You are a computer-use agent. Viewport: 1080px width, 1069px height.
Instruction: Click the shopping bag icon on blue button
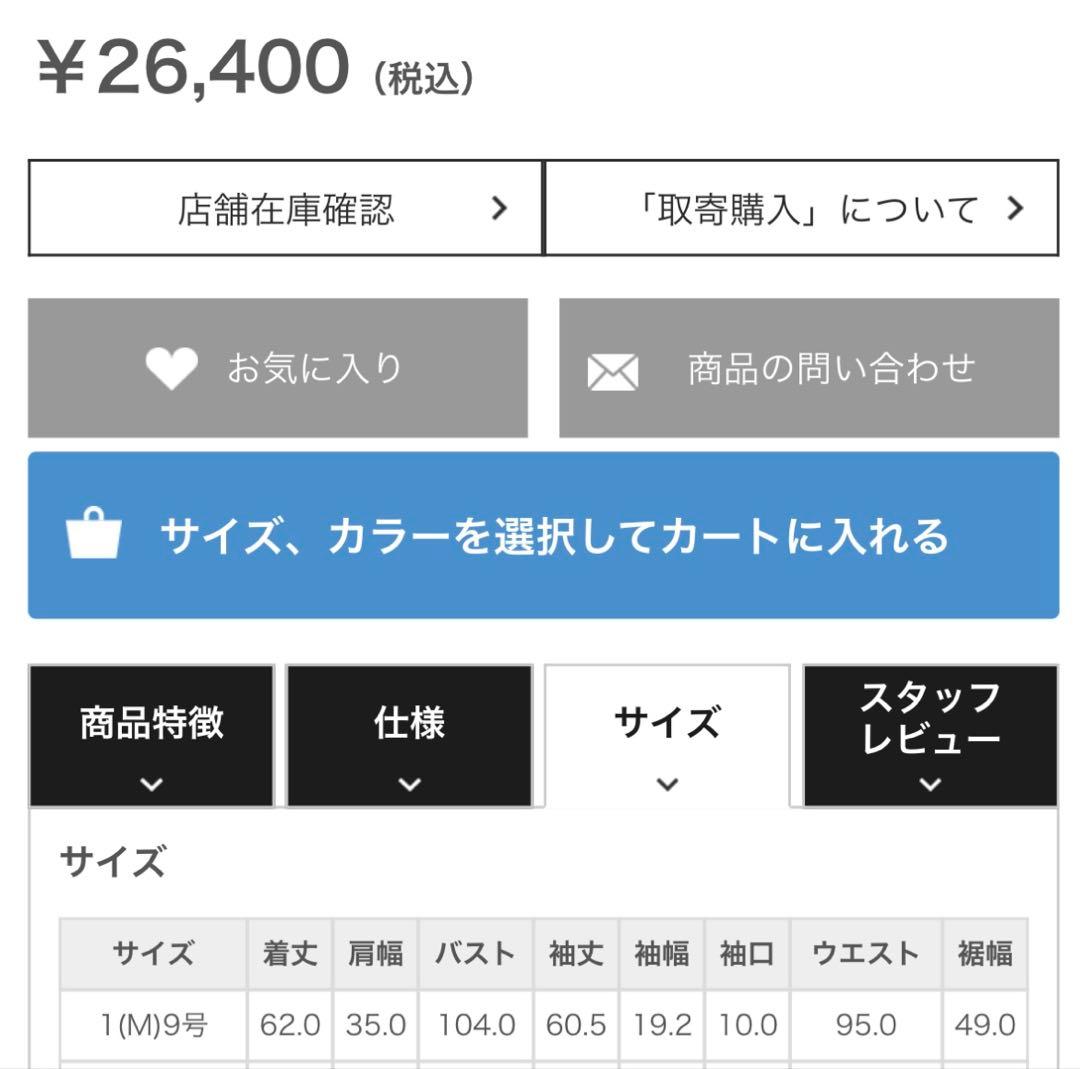(x=93, y=536)
